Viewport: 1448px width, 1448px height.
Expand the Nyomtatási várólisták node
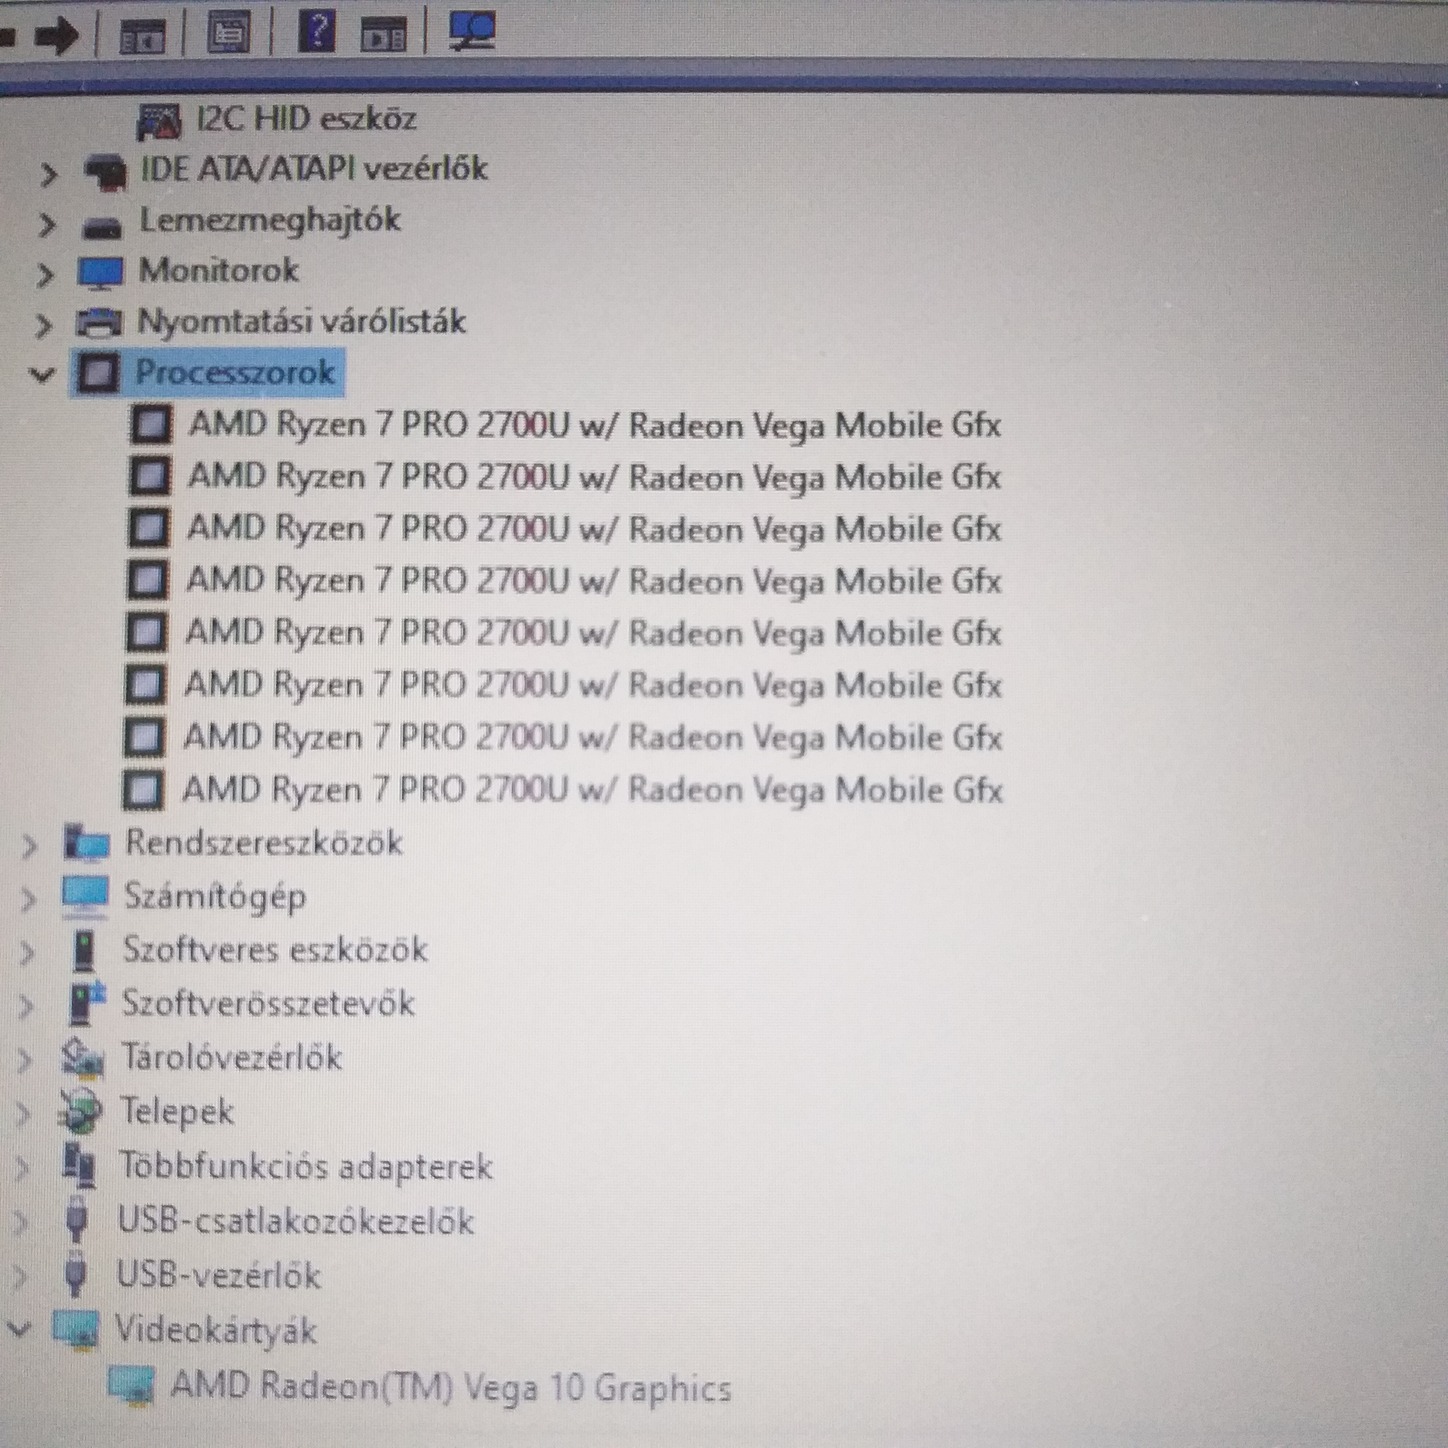click(x=42, y=325)
